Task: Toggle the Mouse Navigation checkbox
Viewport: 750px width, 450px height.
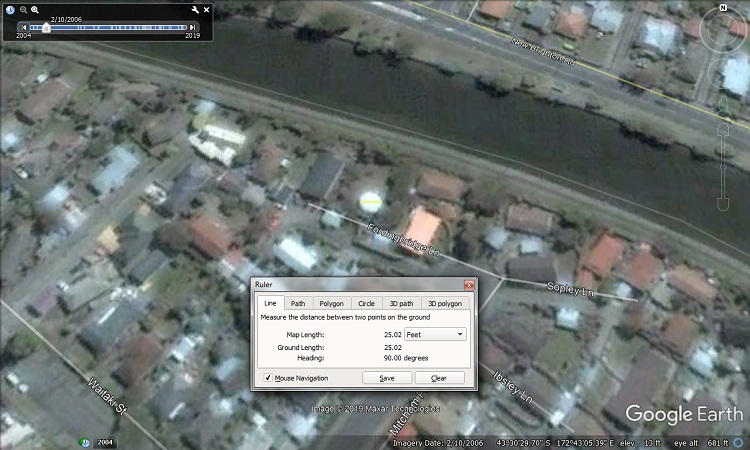Action: pos(268,378)
